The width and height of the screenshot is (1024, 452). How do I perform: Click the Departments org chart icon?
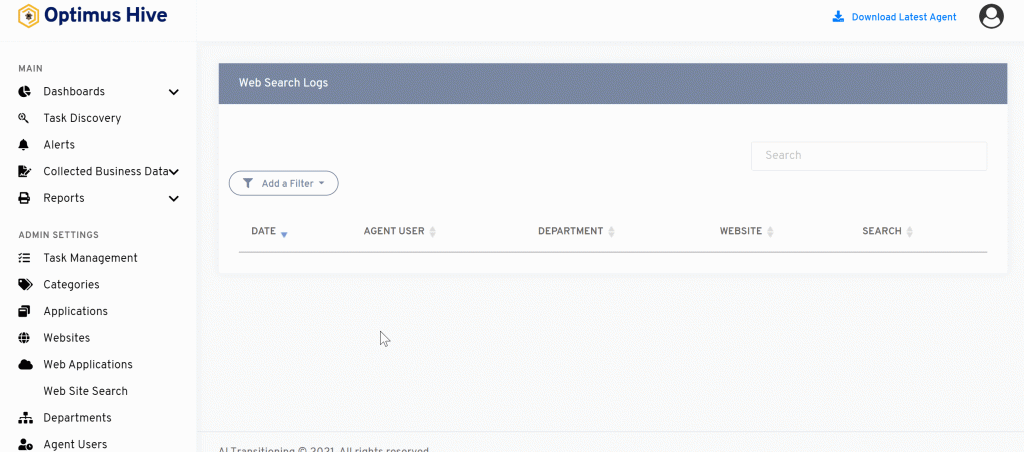pos(25,418)
